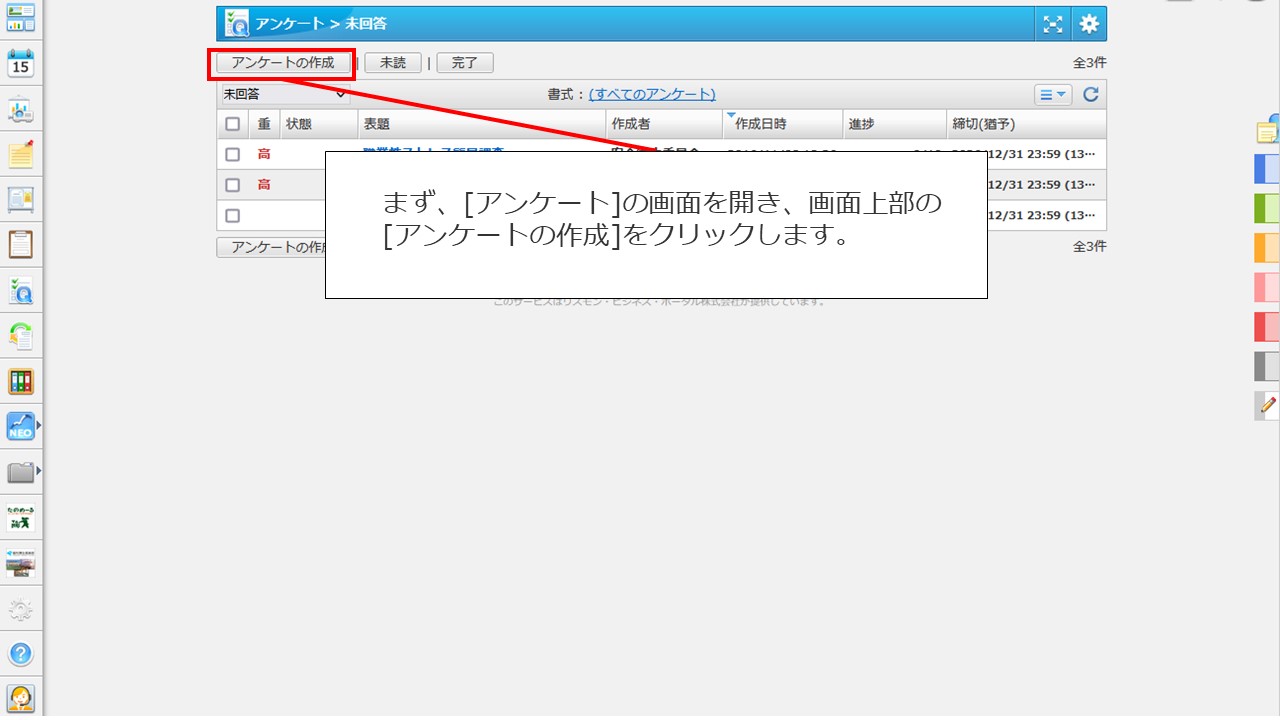Pick the red sticky note color
Image resolution: width=1280 pixels, height=720 pixels.
[x=1268, y=326]
